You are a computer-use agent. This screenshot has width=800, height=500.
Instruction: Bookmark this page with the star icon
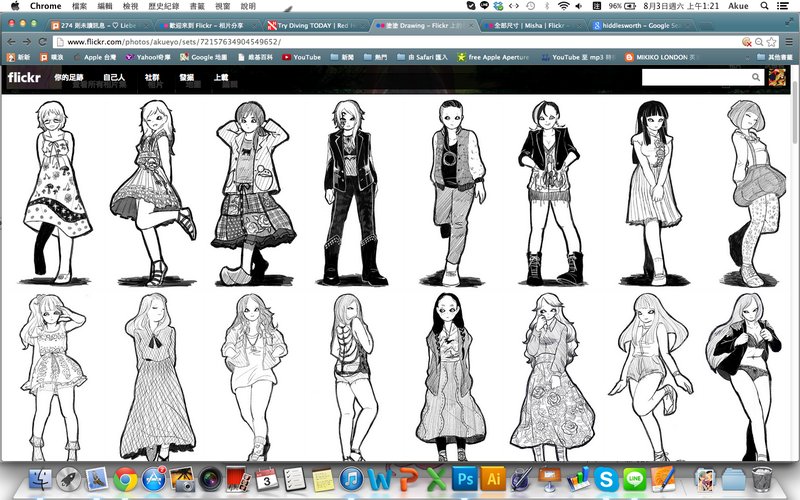pyautogui.click(x=772, y=42)
